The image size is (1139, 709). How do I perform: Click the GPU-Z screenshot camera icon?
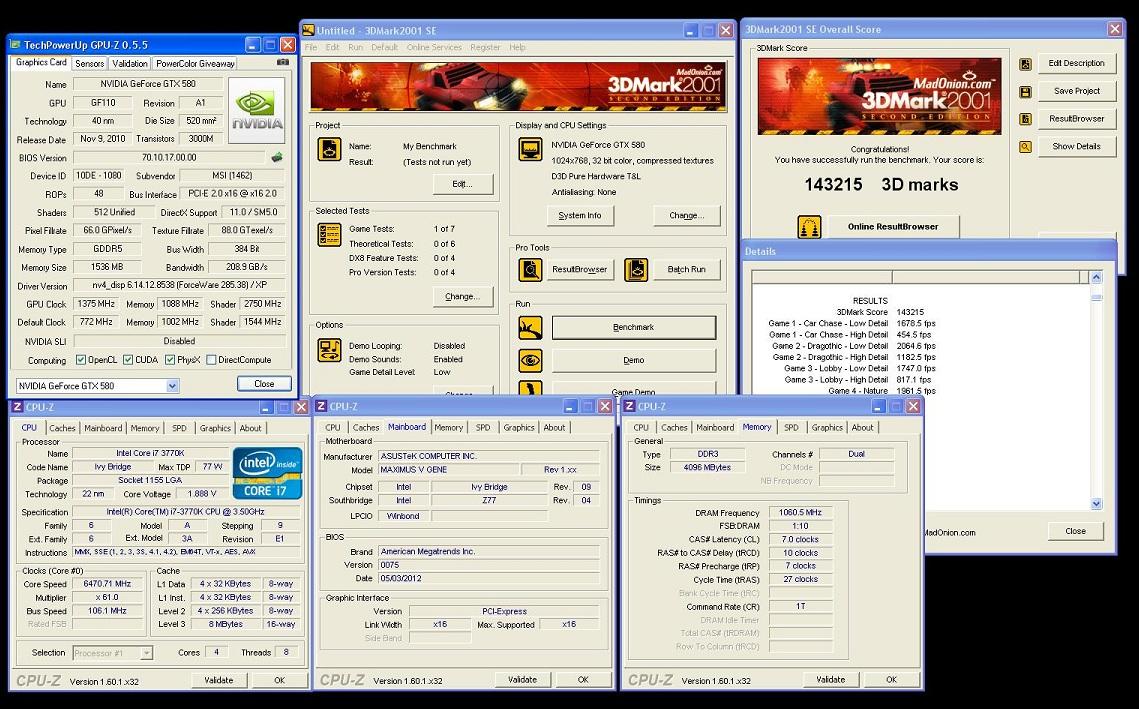coord(283,63)
